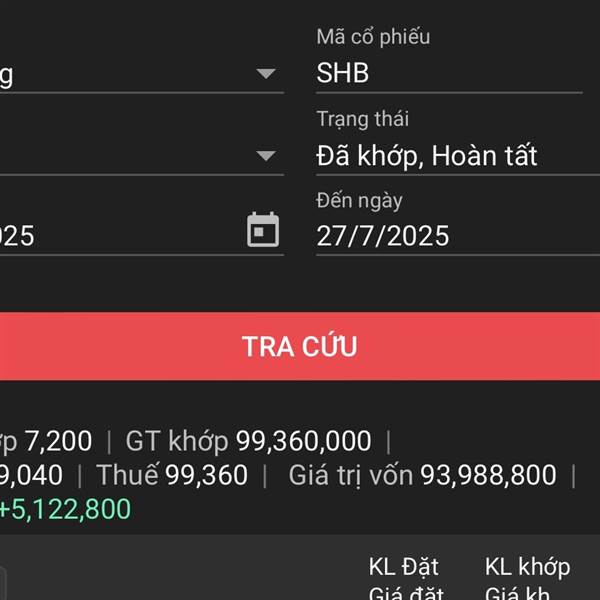The width and height of the screenshot is (600, 600).
Task: Click the Mã cổ phiếu field containing SHB
Action: tap(449, 73)
